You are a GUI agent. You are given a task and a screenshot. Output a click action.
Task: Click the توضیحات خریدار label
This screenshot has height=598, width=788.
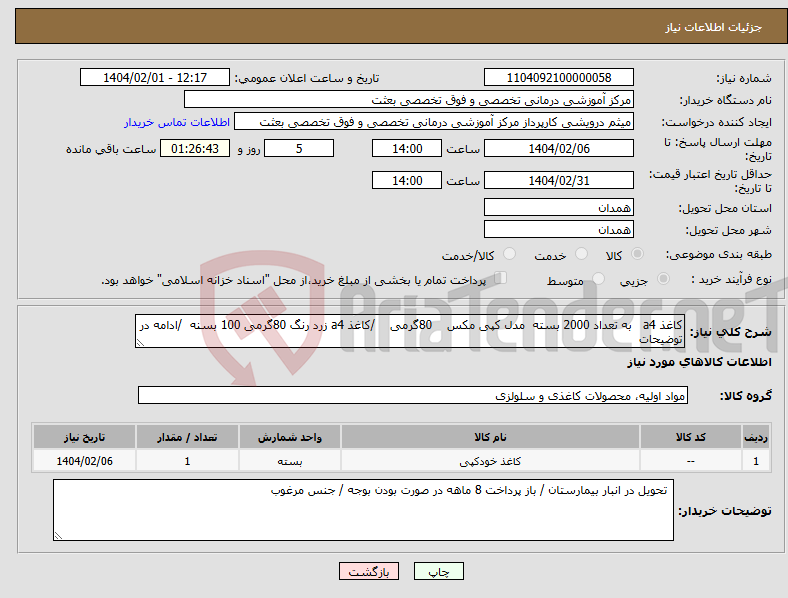(725, 511)
